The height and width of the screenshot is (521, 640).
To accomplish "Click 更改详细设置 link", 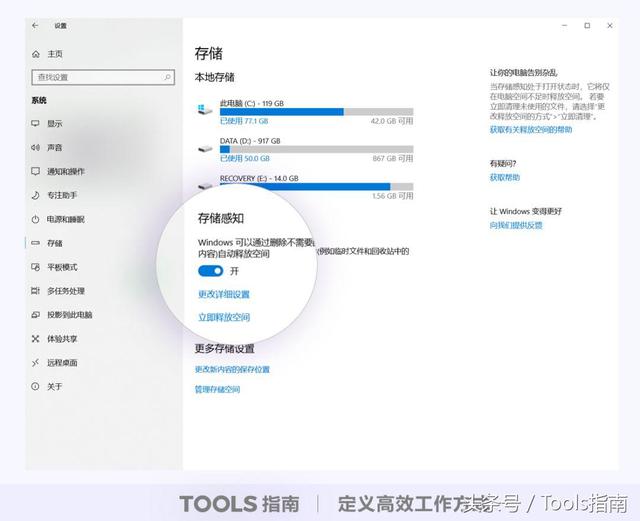I will (224, 294).
